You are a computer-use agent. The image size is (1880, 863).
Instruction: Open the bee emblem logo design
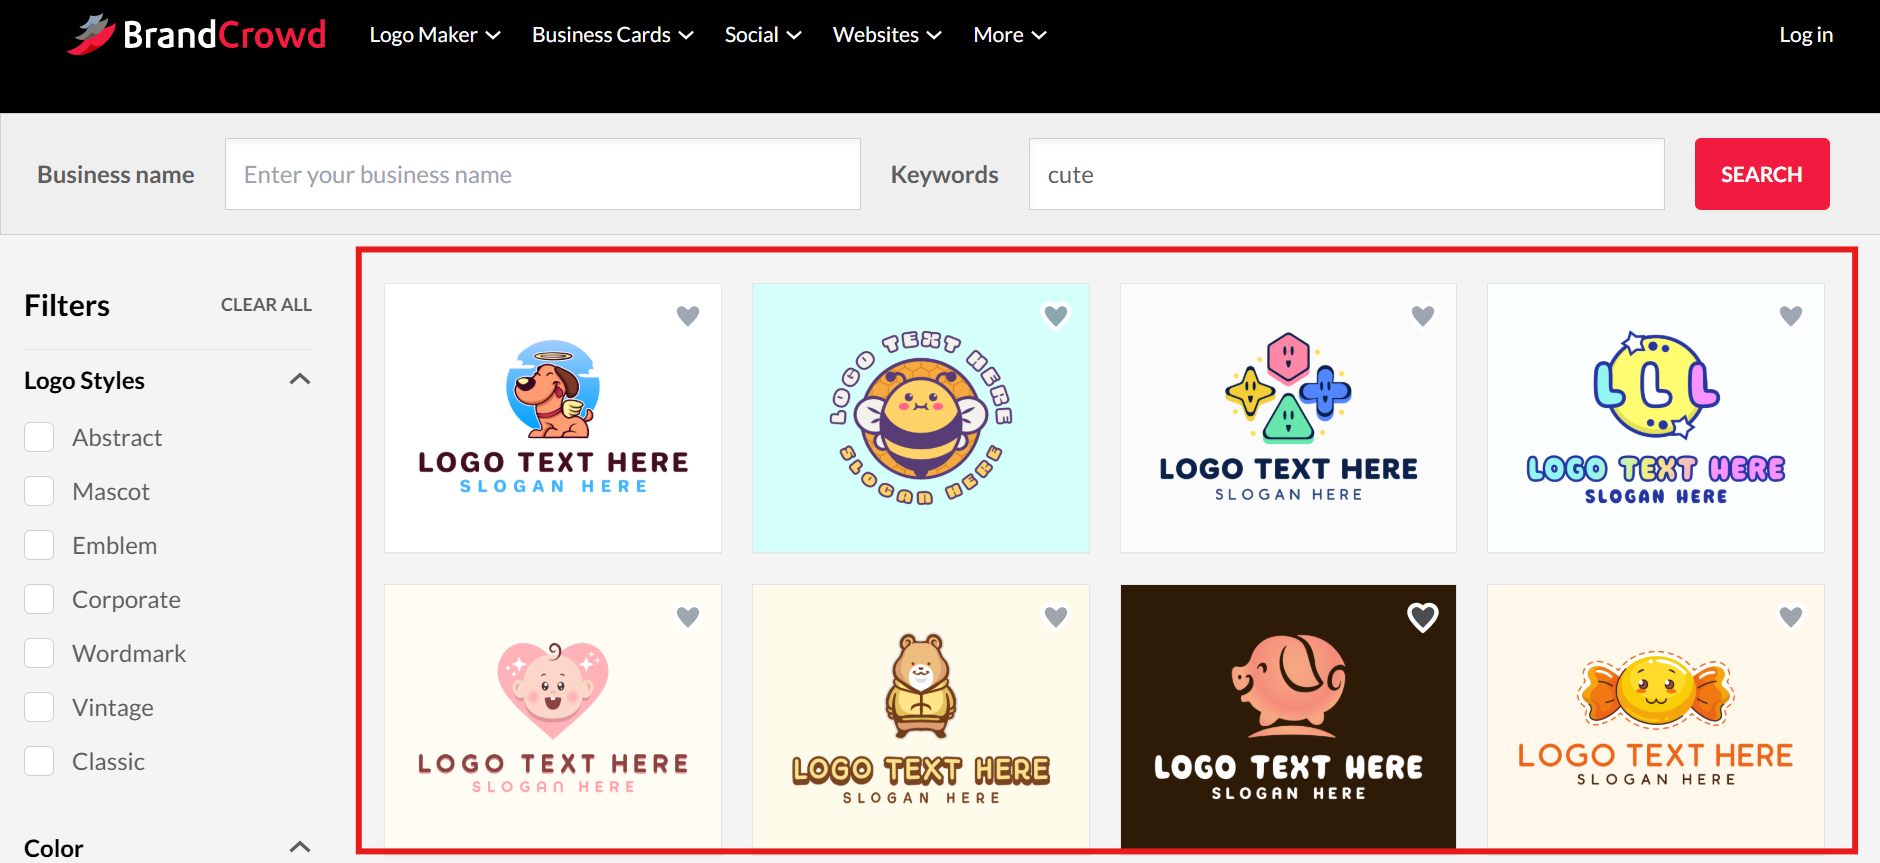coord(921,418)
